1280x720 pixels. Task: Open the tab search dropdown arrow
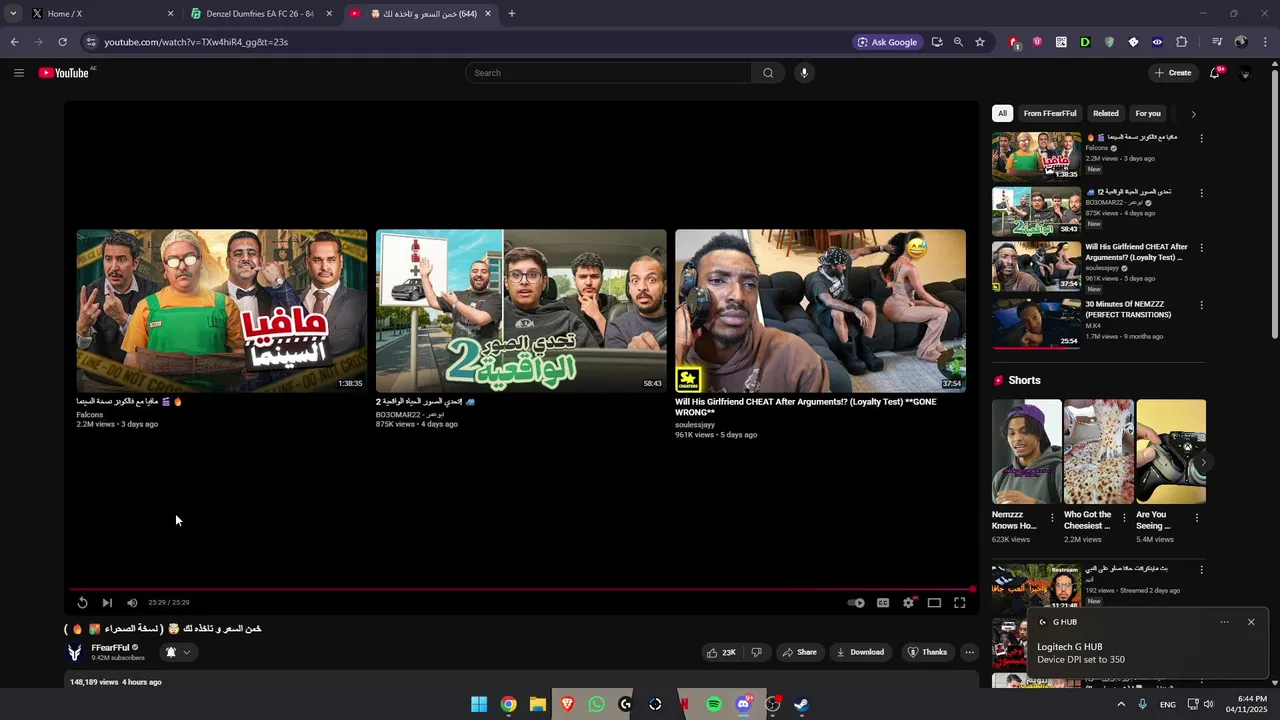pos(12,14)
